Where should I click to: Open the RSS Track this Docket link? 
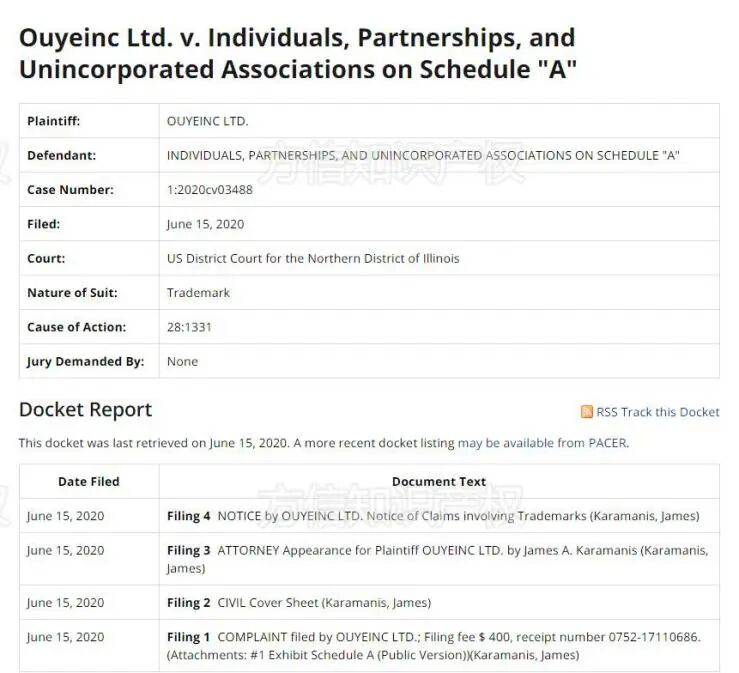click(657, 412)
